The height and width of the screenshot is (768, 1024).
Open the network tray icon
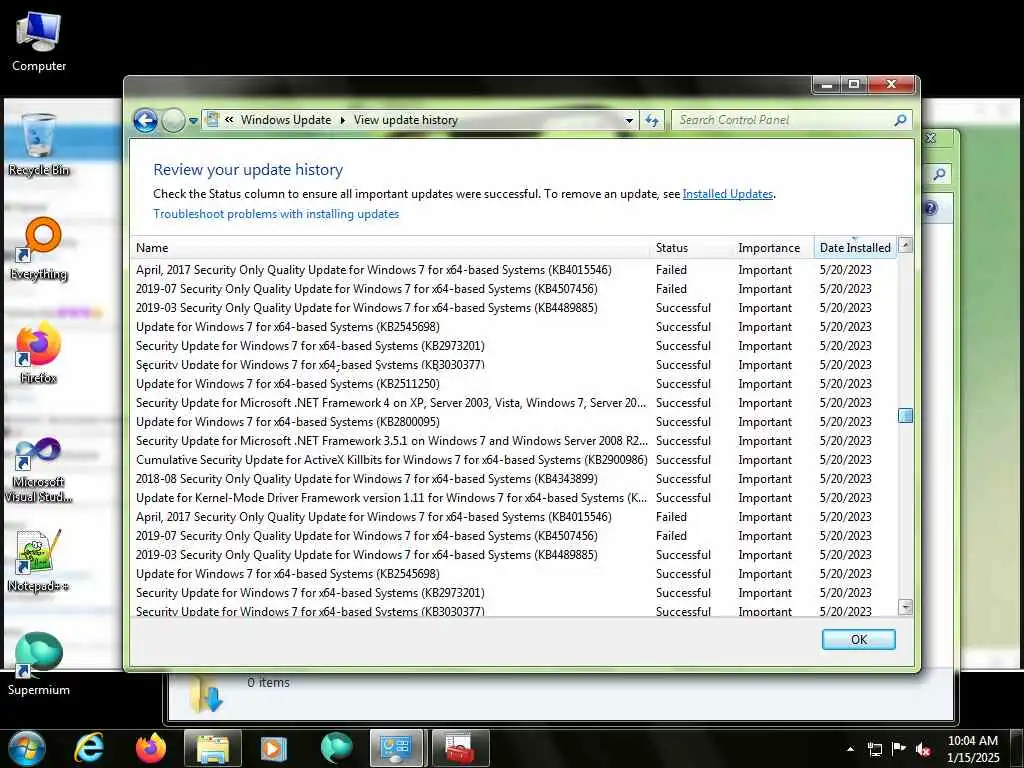pos(874,749)
